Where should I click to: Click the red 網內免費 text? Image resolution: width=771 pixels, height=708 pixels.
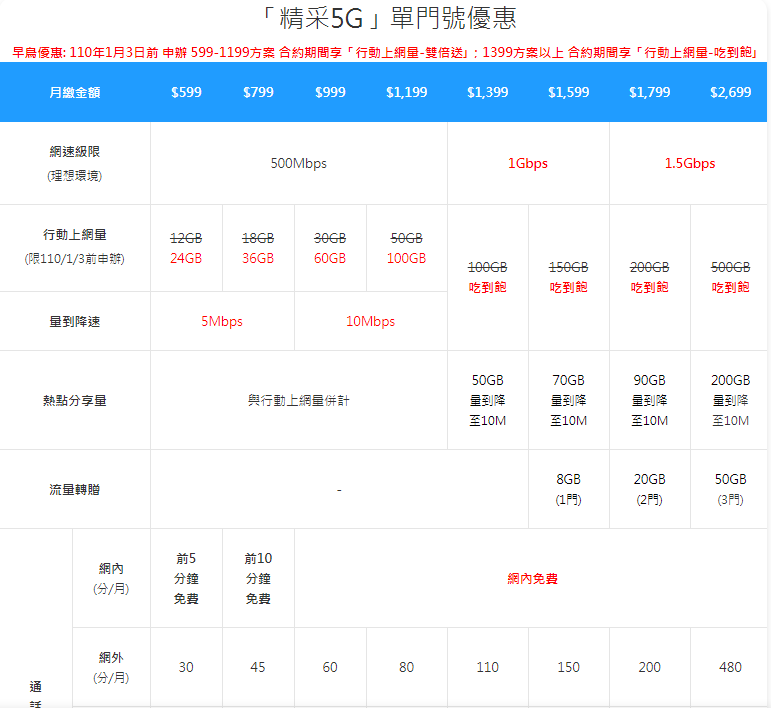(x=532, y=578)
